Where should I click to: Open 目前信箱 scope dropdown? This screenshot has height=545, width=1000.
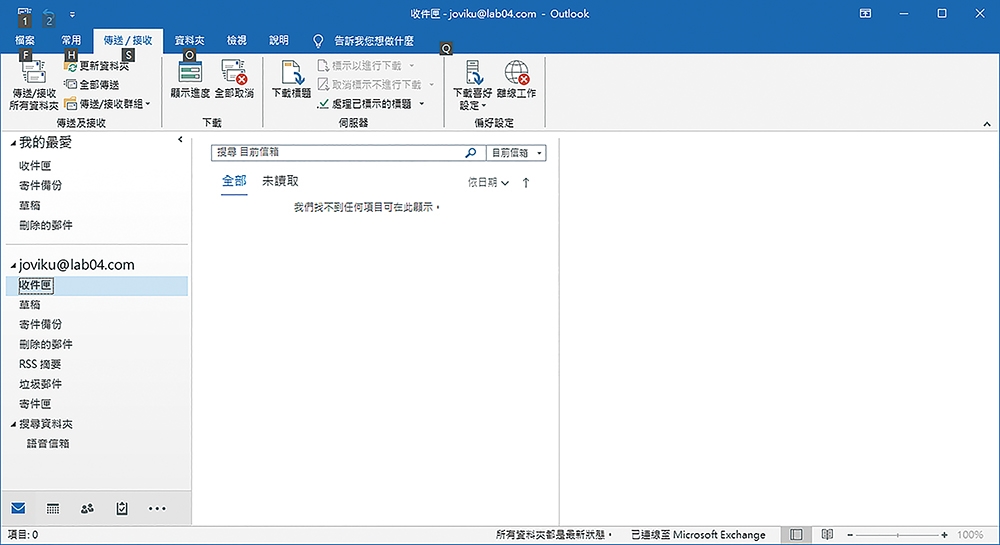coord(516,153)
